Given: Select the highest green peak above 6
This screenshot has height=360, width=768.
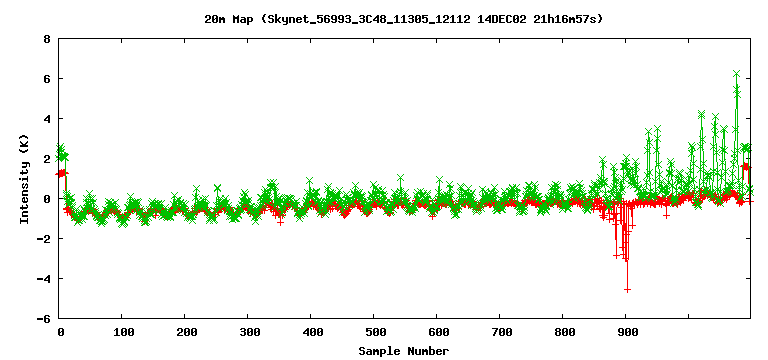Looking at the screenshot, I should coord(736,73).
